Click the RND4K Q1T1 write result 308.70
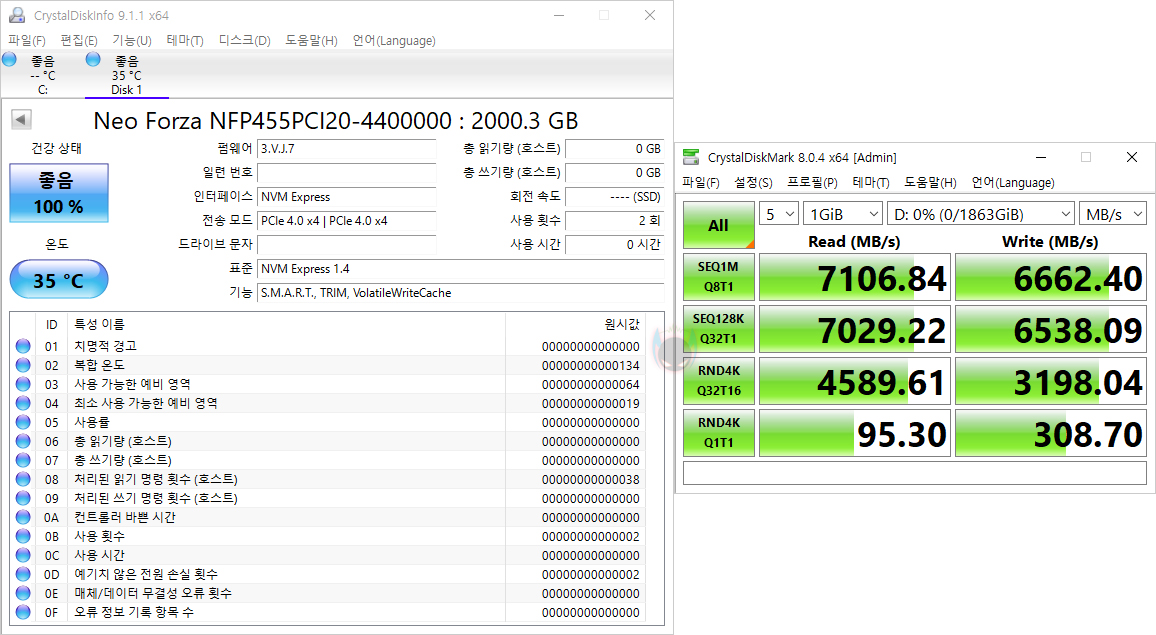Image resolution: width=1156 pixels, height=635 pixels. [1051, 433]
